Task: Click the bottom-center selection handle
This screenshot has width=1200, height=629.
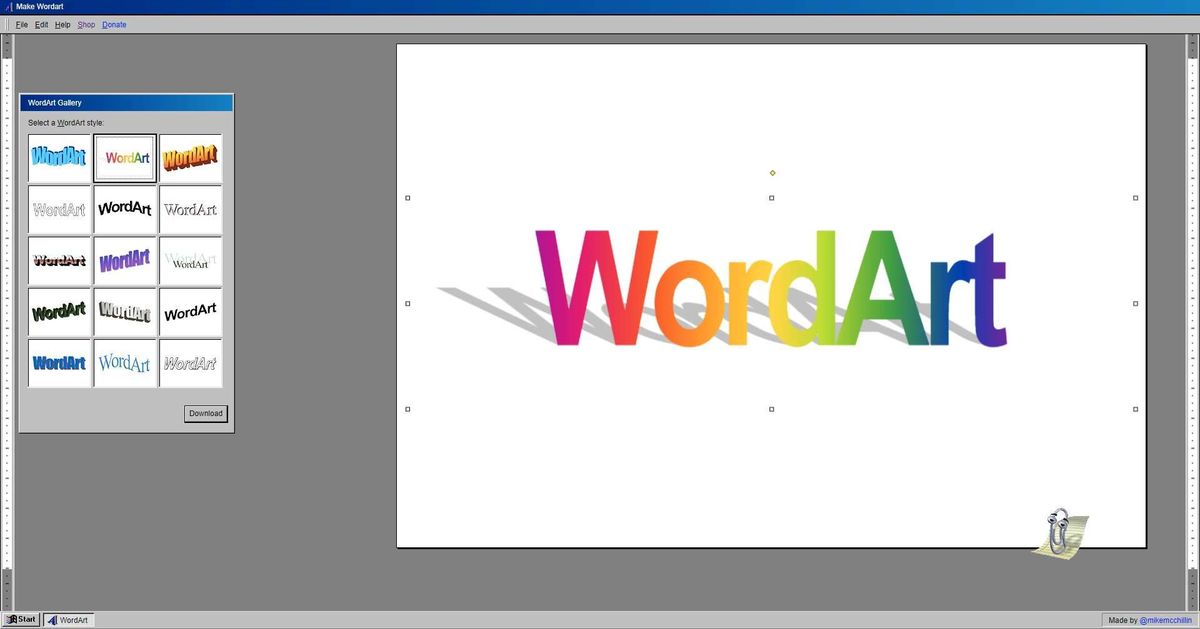Action: 771,409
